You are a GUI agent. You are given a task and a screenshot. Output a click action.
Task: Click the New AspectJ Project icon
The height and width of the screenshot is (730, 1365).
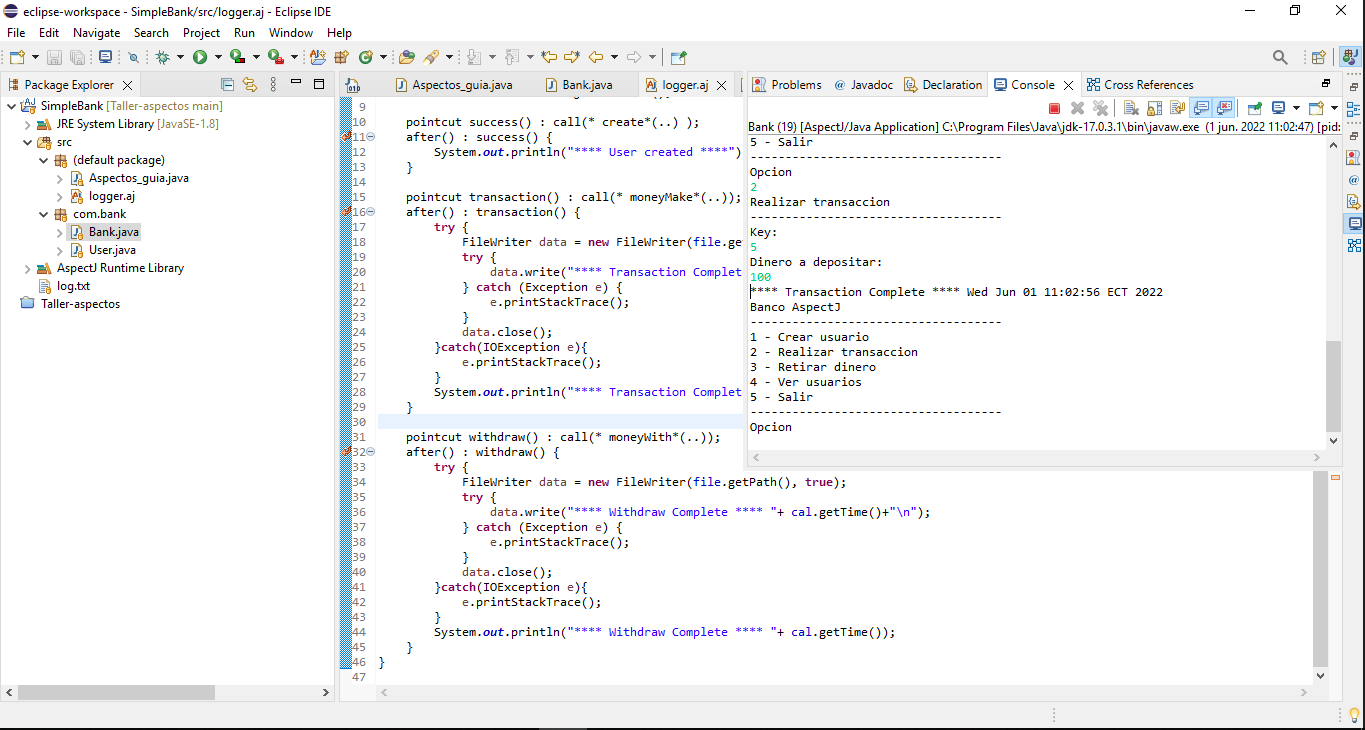click(x=318, y=57)
